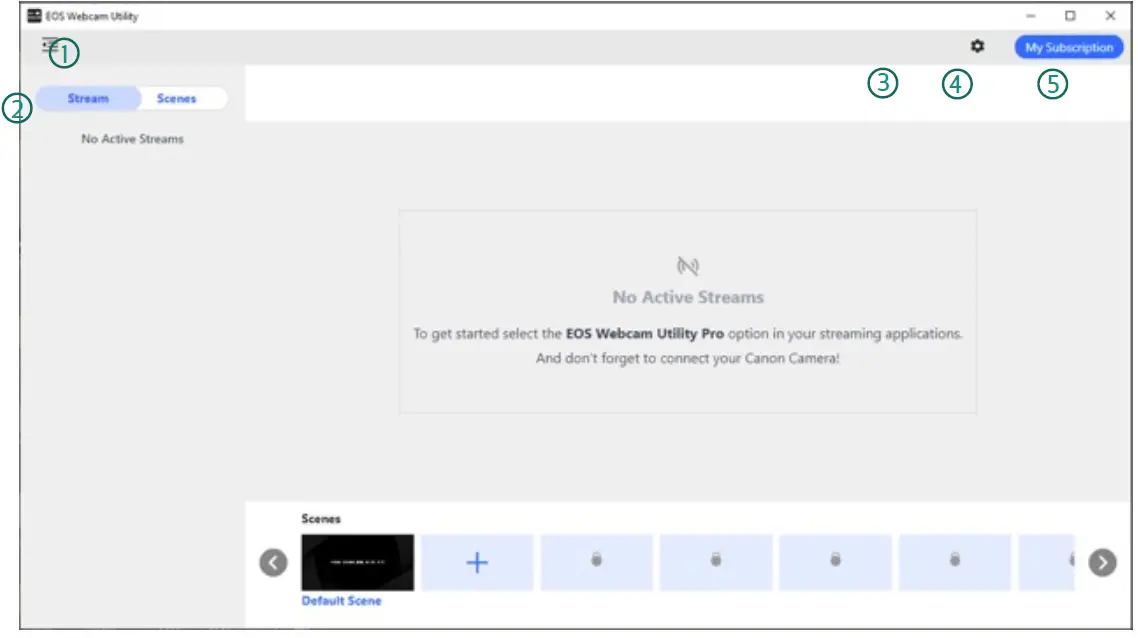Click the No Active Streams sidebar entry
This screenshot has width=1138, height=638.
pyautogui.click(x=132, y=138)
